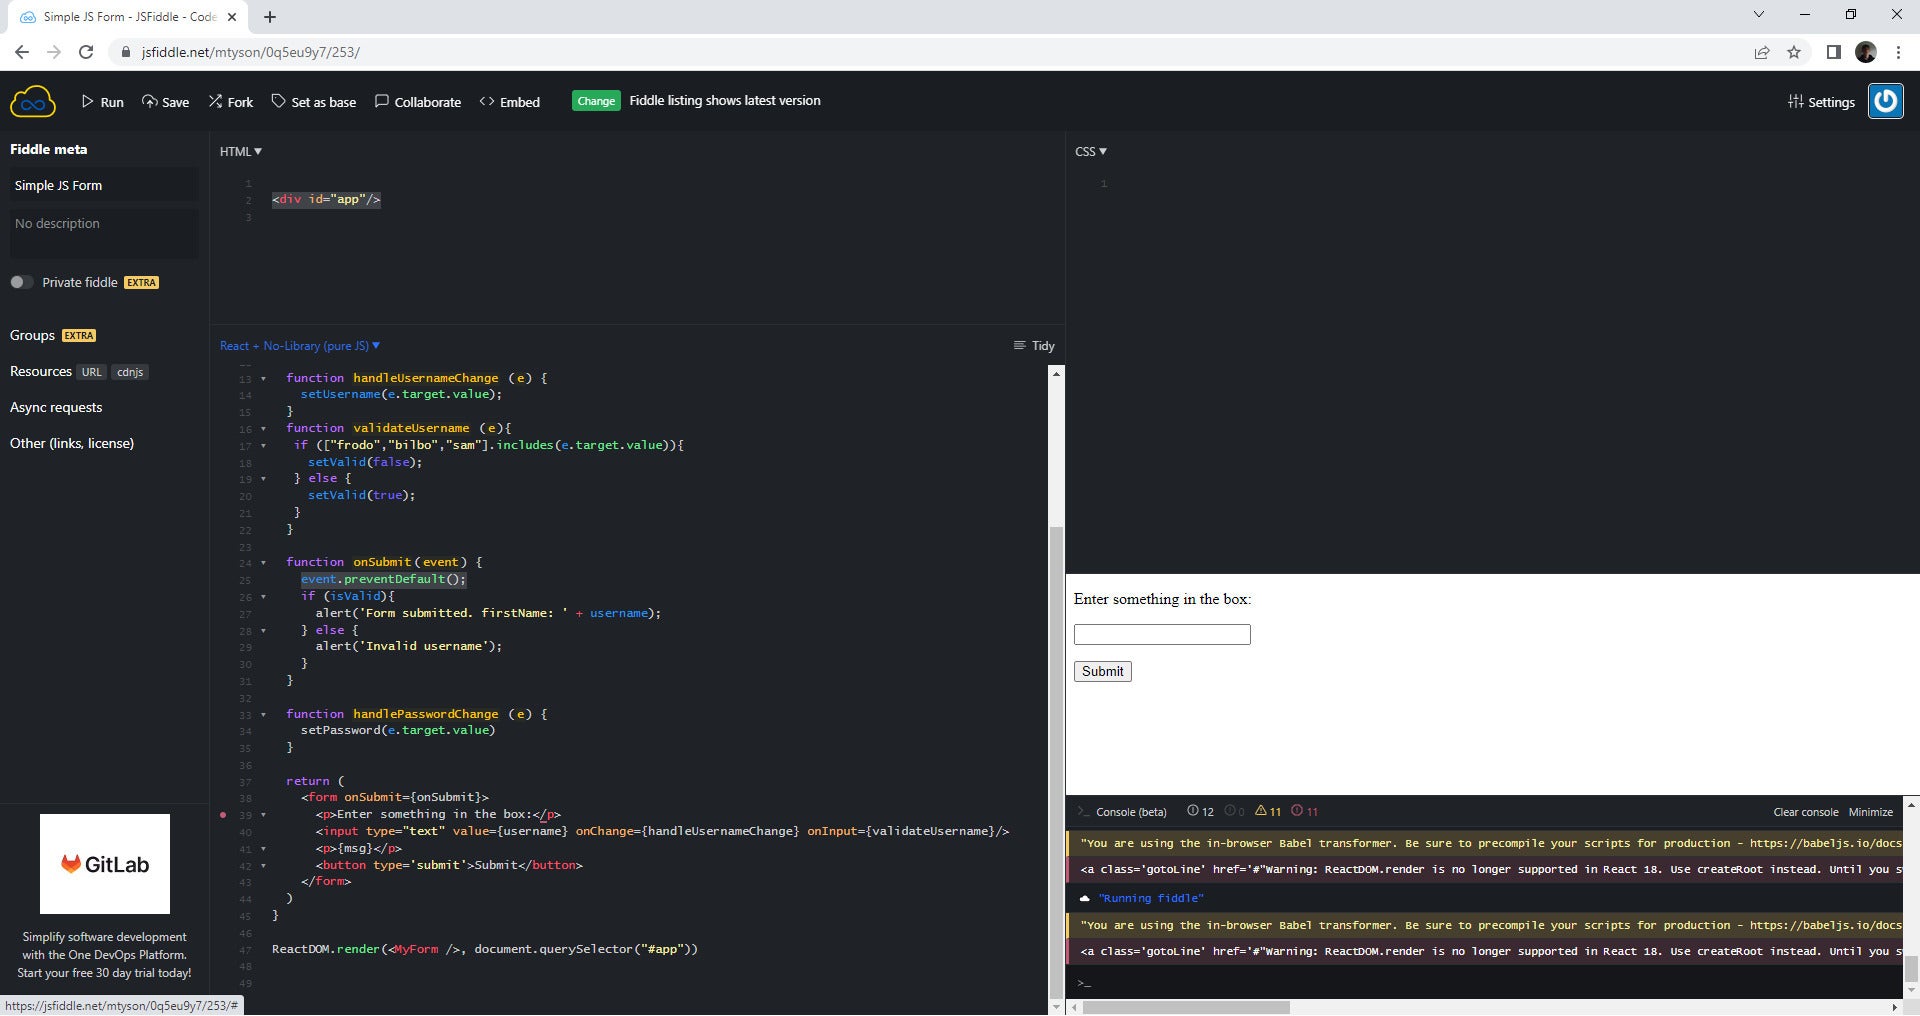The image size is (1920, 1016).
Task: Open Other (links, license) section
Action: click(72, 443)
